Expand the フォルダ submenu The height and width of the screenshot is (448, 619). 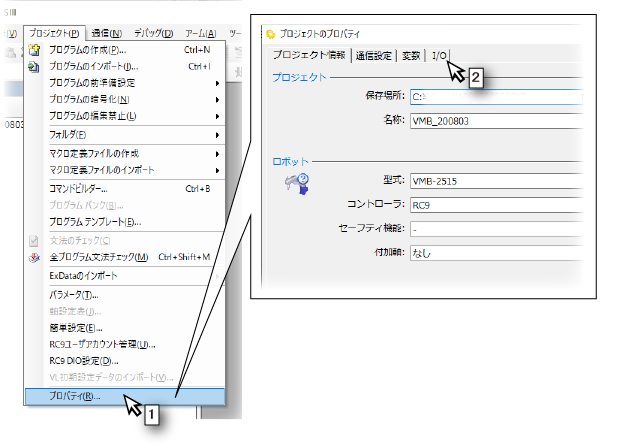pyautogui.click(x=217, y=134)
